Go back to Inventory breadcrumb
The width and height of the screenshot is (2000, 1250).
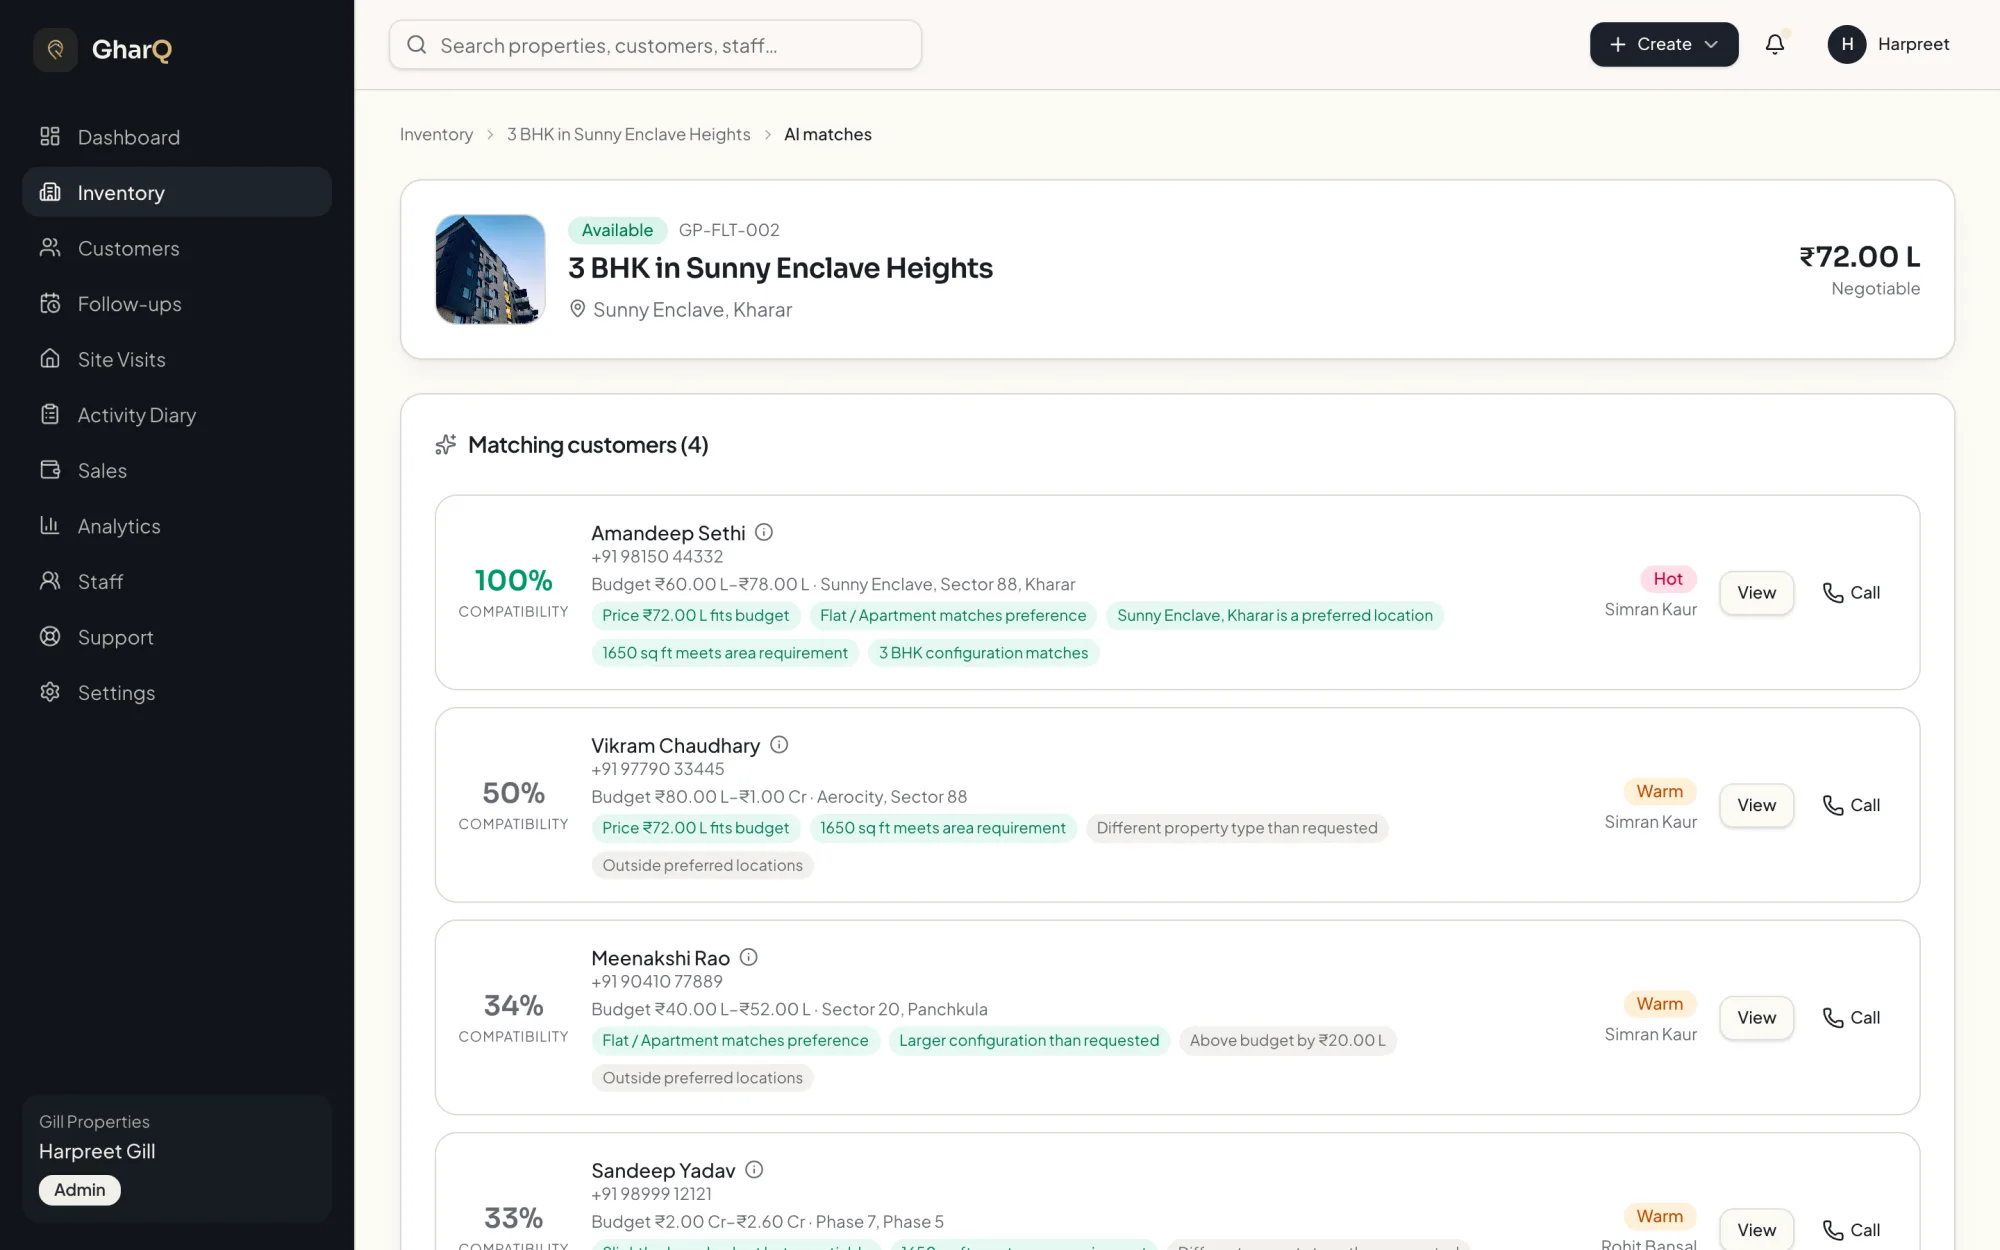coord(436,134)
